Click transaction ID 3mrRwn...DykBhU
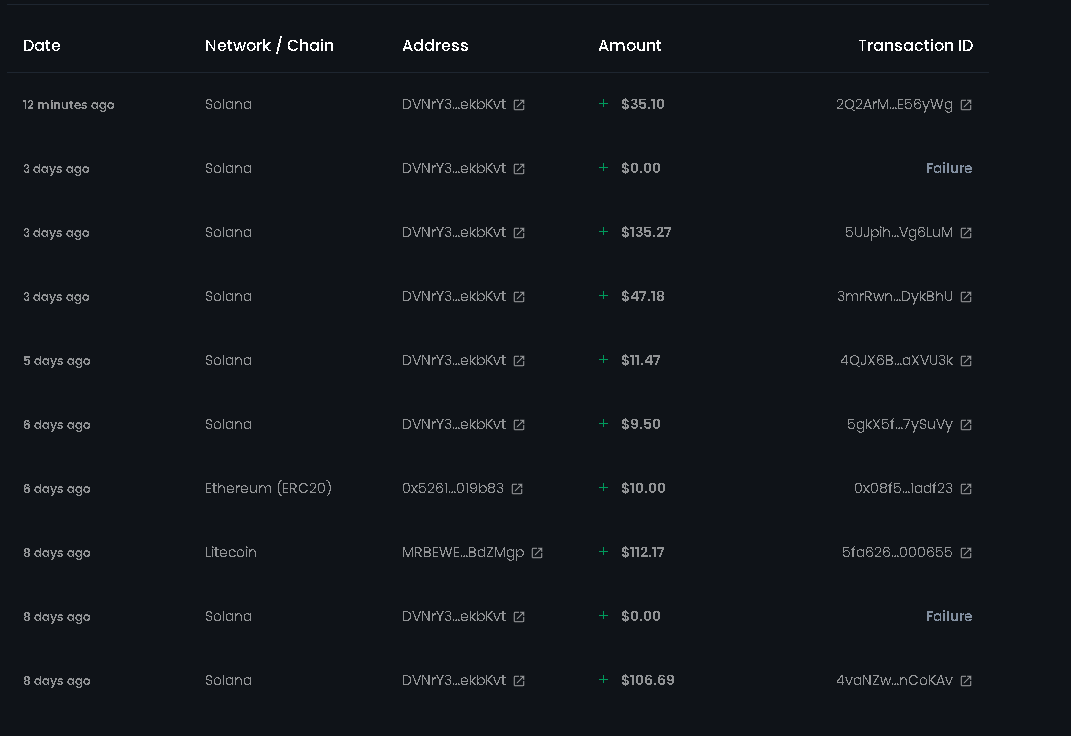Viewport: 1071px width, 736px height. point(895,296)
